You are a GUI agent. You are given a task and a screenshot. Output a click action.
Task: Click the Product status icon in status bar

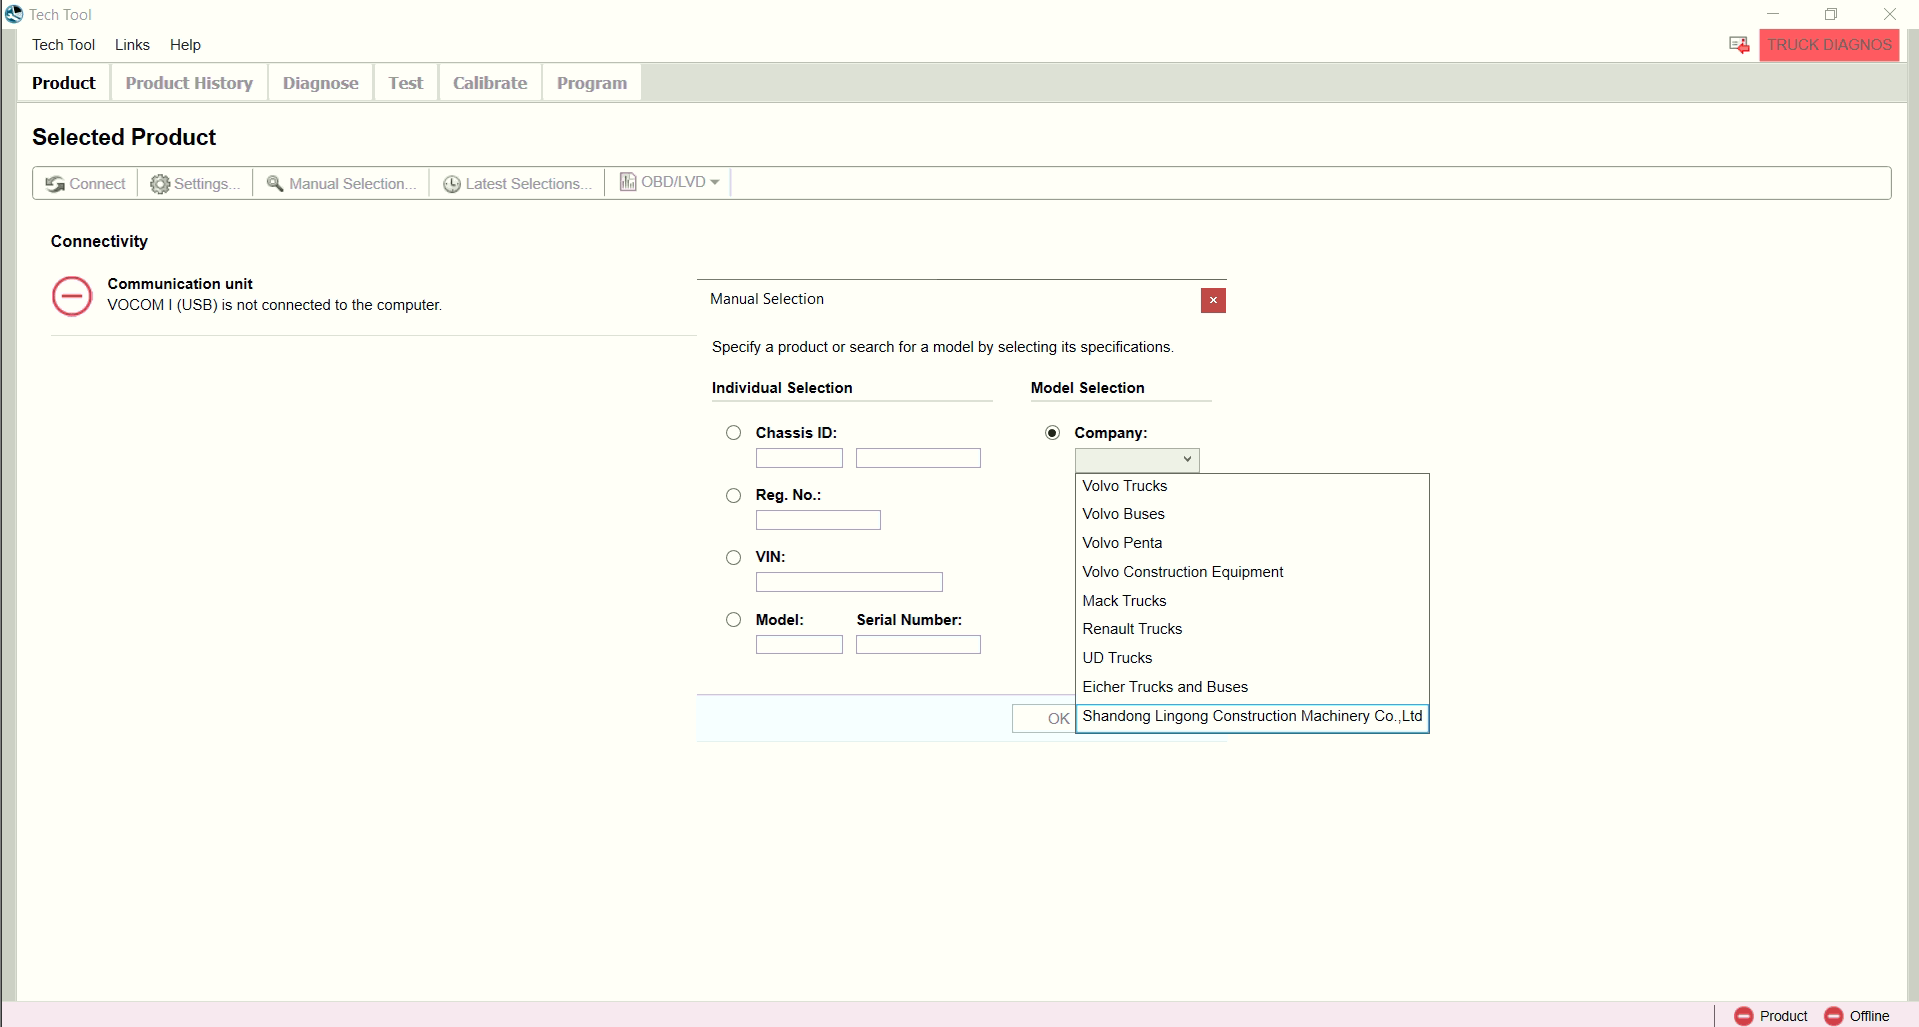click(x=1744, y=1016)
